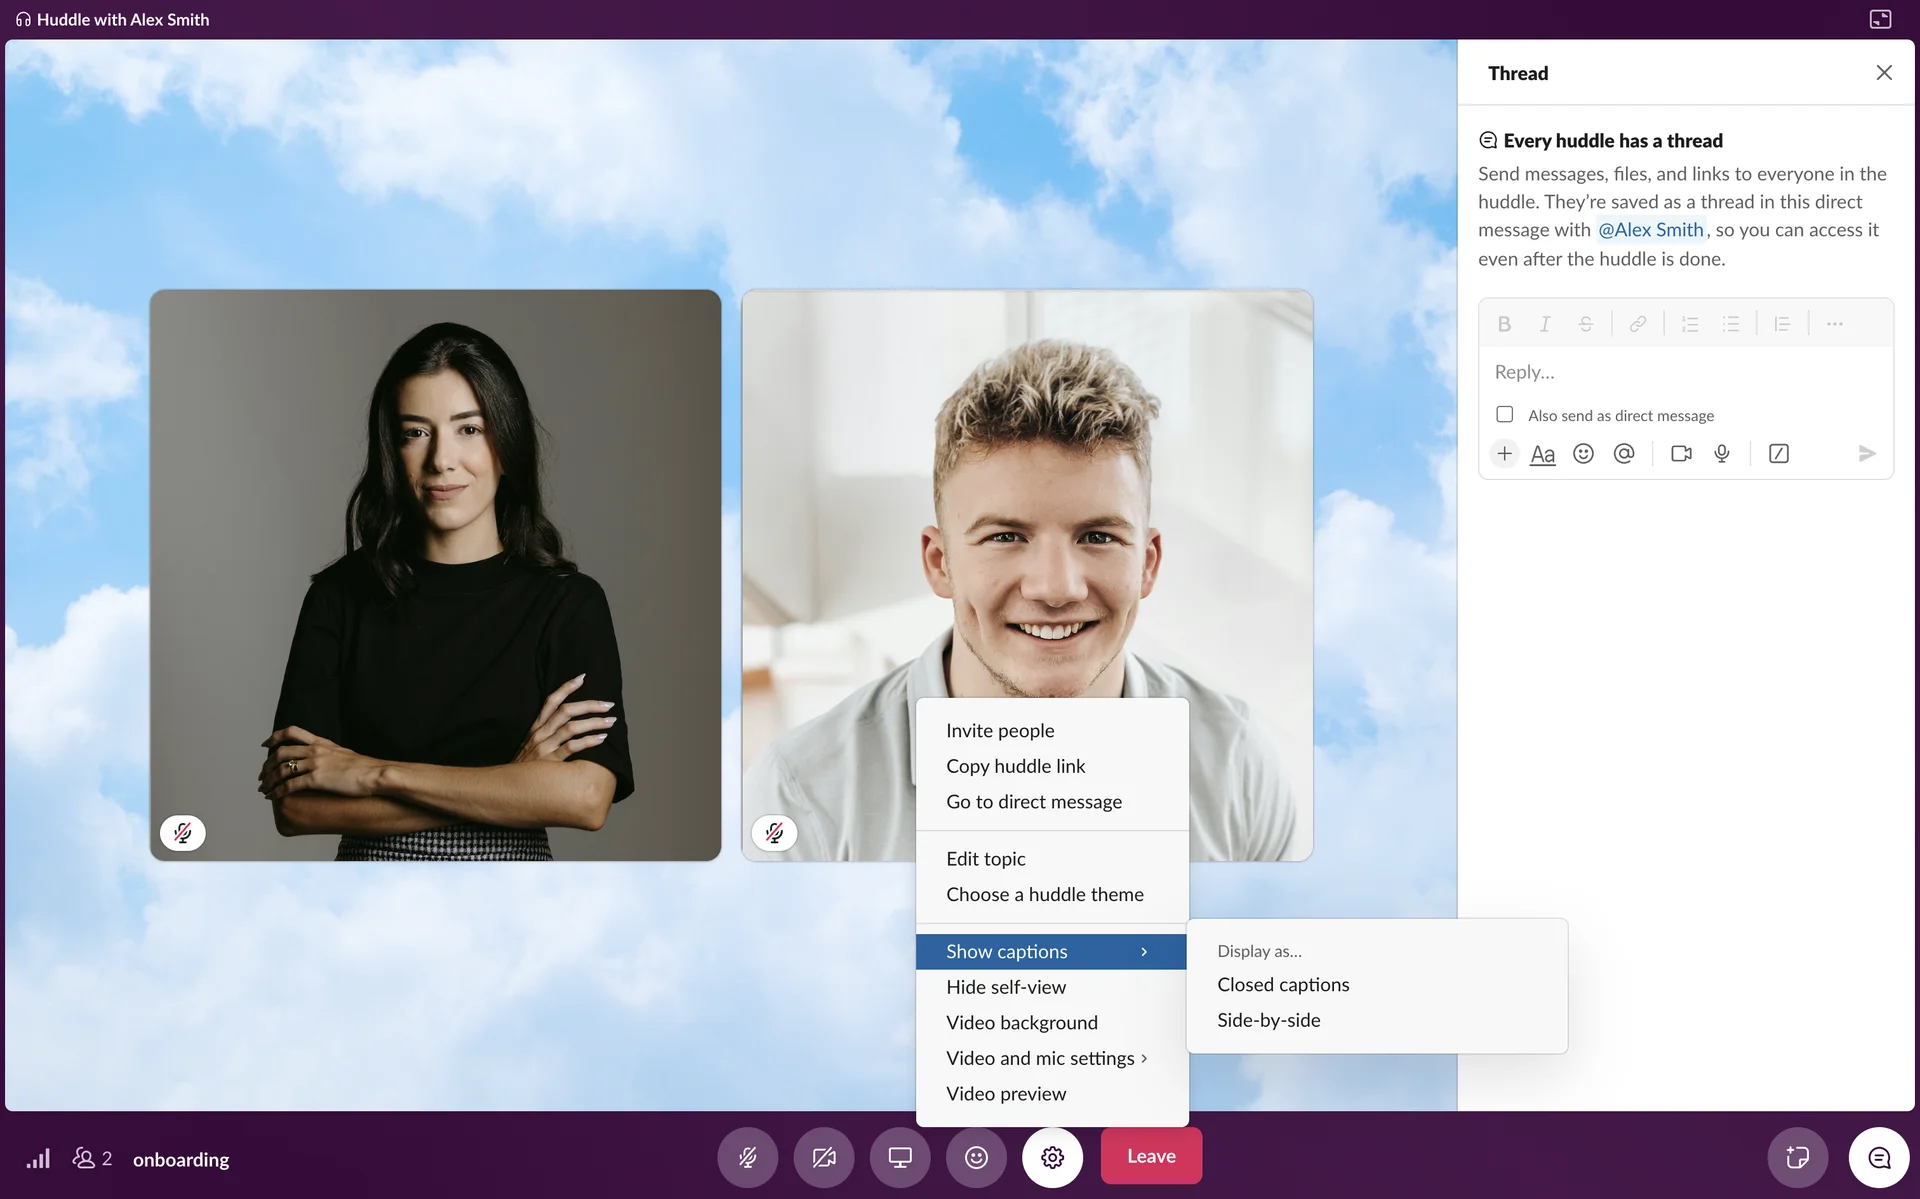Record a video clip in thread
The width and height of the screenshot is (1920, 1199).
(x=1681, y=453)
